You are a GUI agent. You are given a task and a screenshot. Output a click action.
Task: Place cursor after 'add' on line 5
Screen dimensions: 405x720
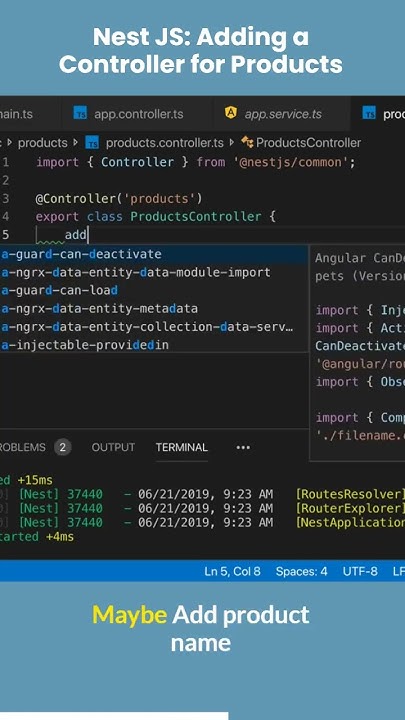[87, 235]
